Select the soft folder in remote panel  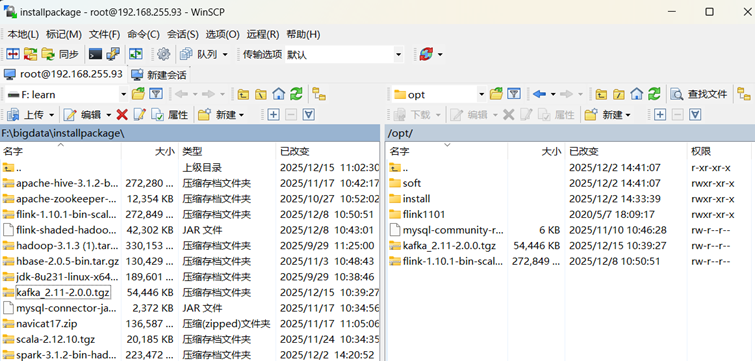[x=412, y=183]
